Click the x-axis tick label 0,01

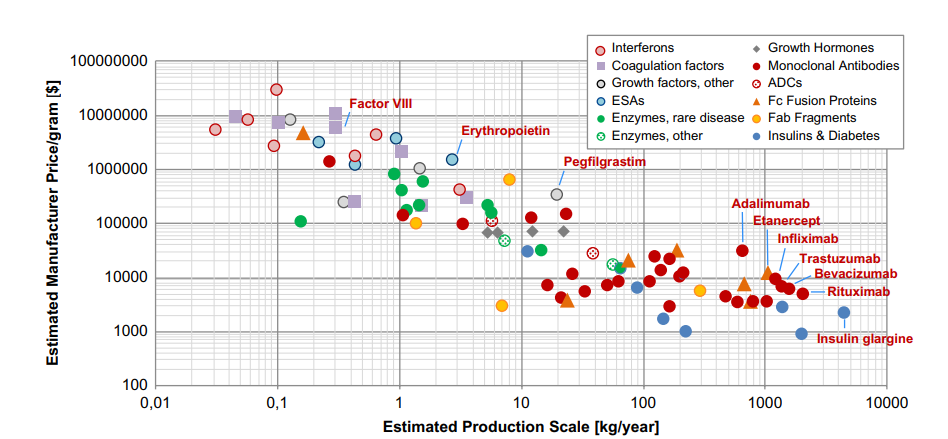(x=155, y=401)
